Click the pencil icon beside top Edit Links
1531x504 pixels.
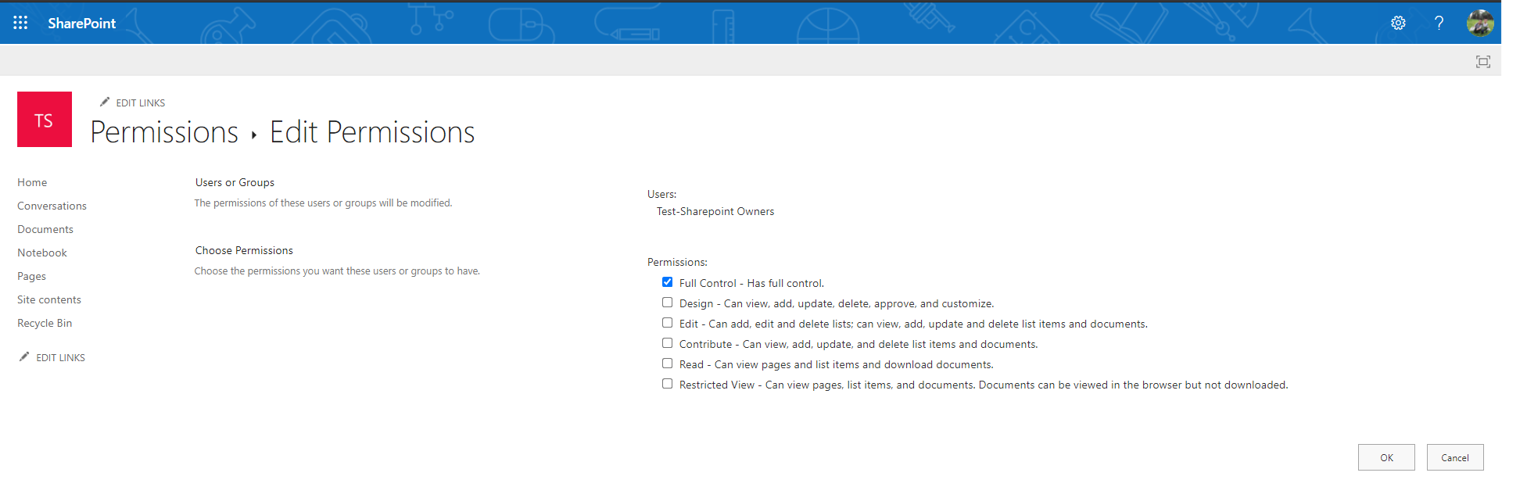[105, 103]
